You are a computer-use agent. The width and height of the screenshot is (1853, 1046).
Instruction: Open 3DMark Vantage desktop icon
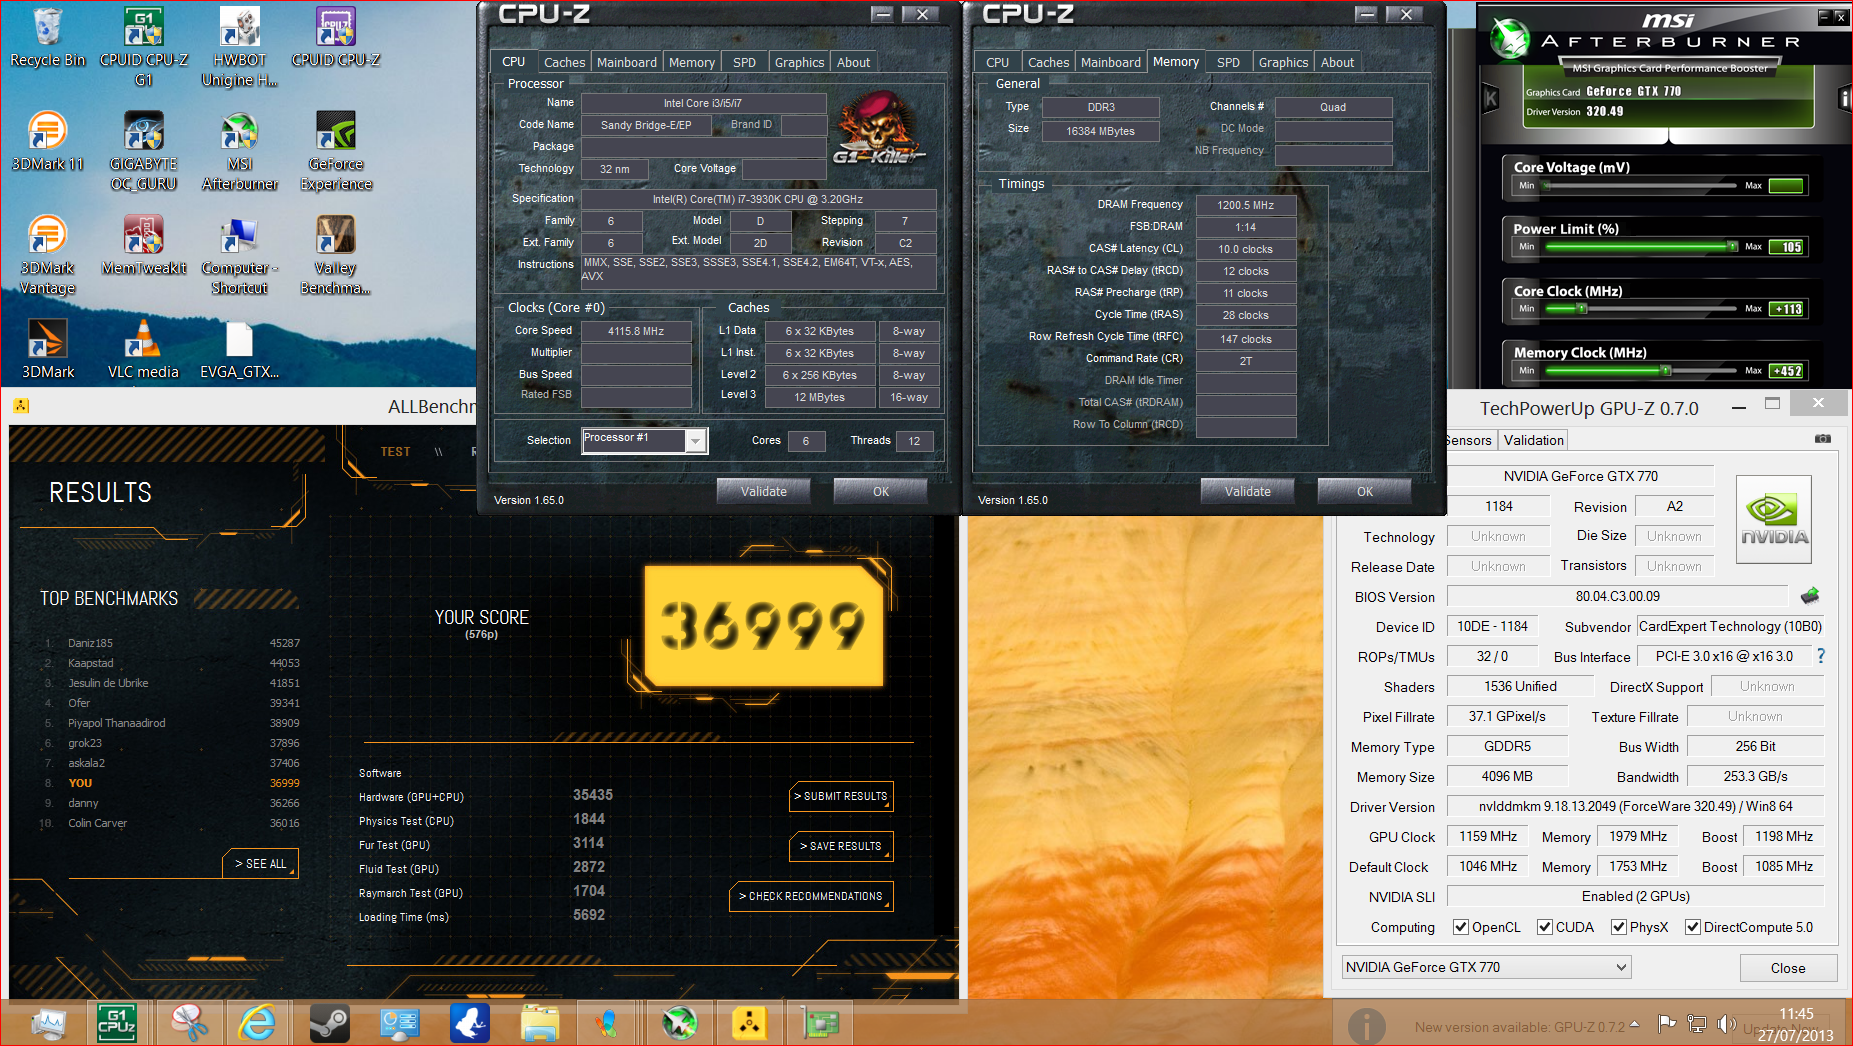tap(47, 254)
